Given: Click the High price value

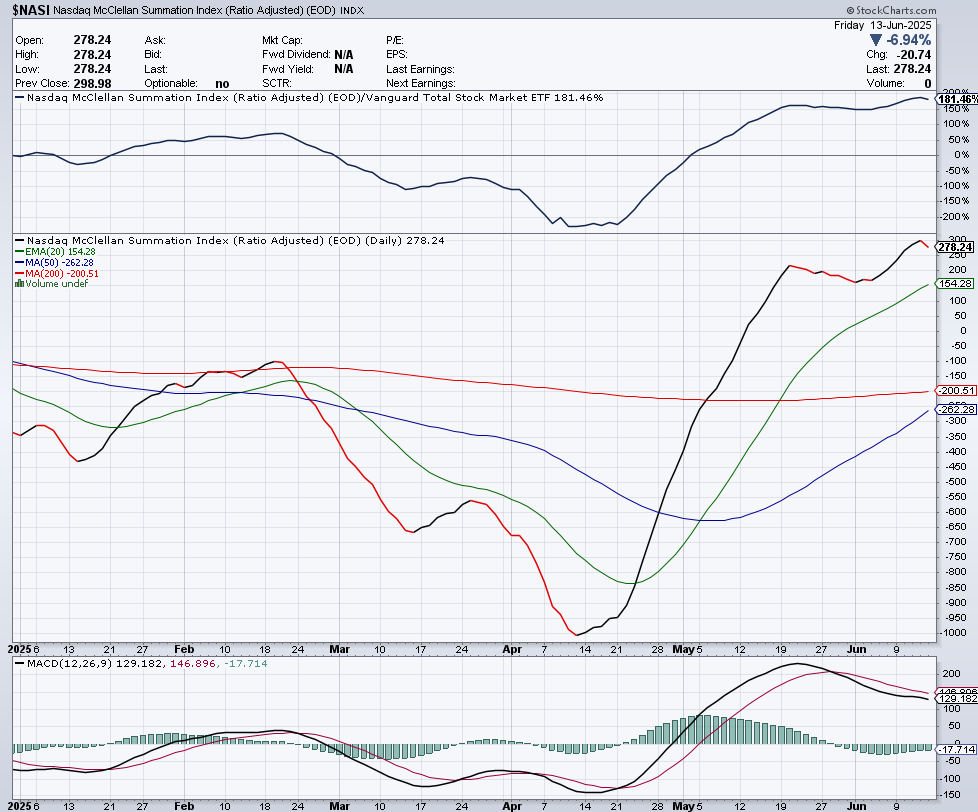Looking at the screenshot, I should [92, 54].
